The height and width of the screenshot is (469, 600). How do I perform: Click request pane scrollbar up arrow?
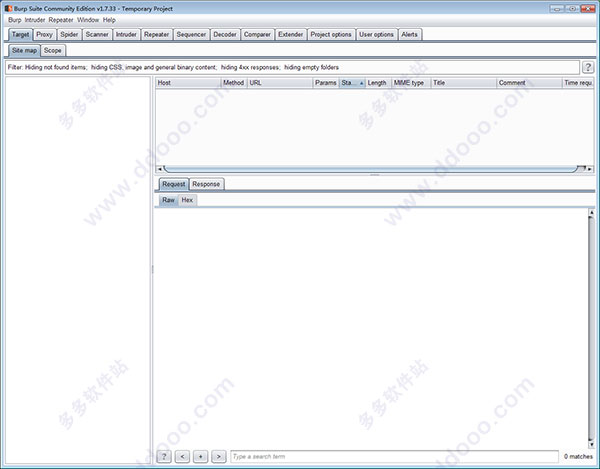pyautogui.click(x=592, y=212)
